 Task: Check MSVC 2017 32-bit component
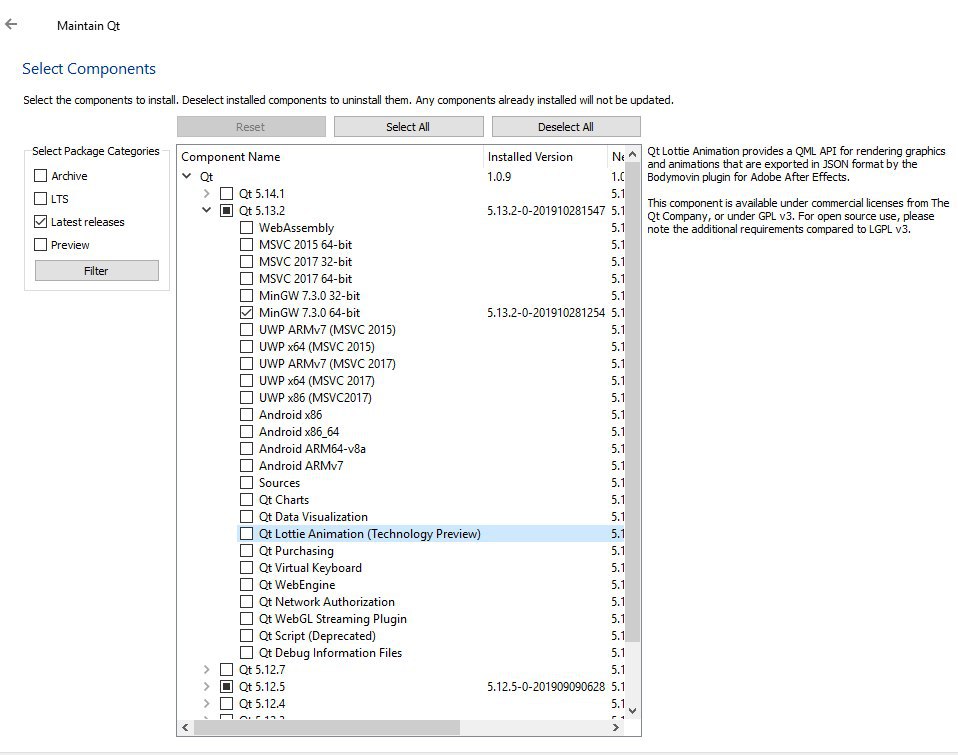(x=246, y=261)
